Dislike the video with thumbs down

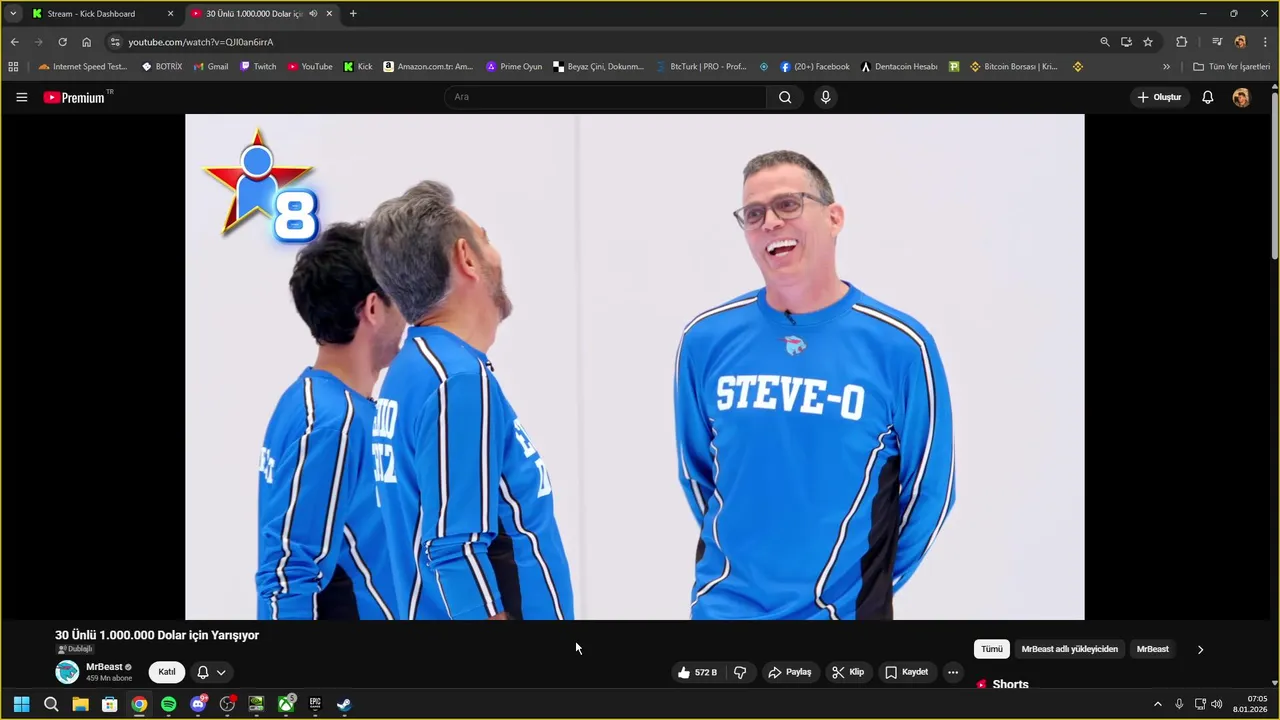coord(740,672)
